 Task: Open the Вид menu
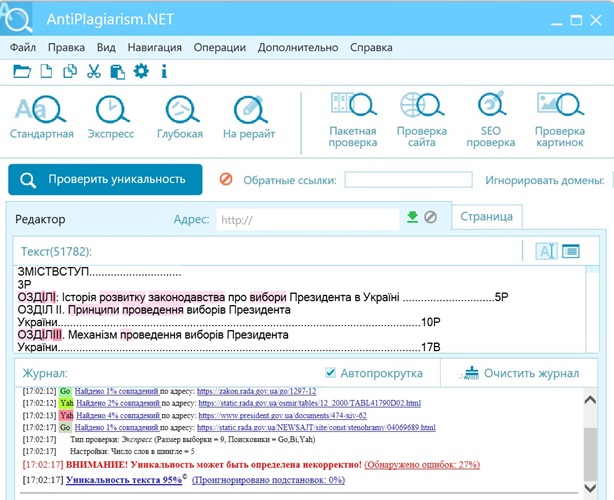106,47
